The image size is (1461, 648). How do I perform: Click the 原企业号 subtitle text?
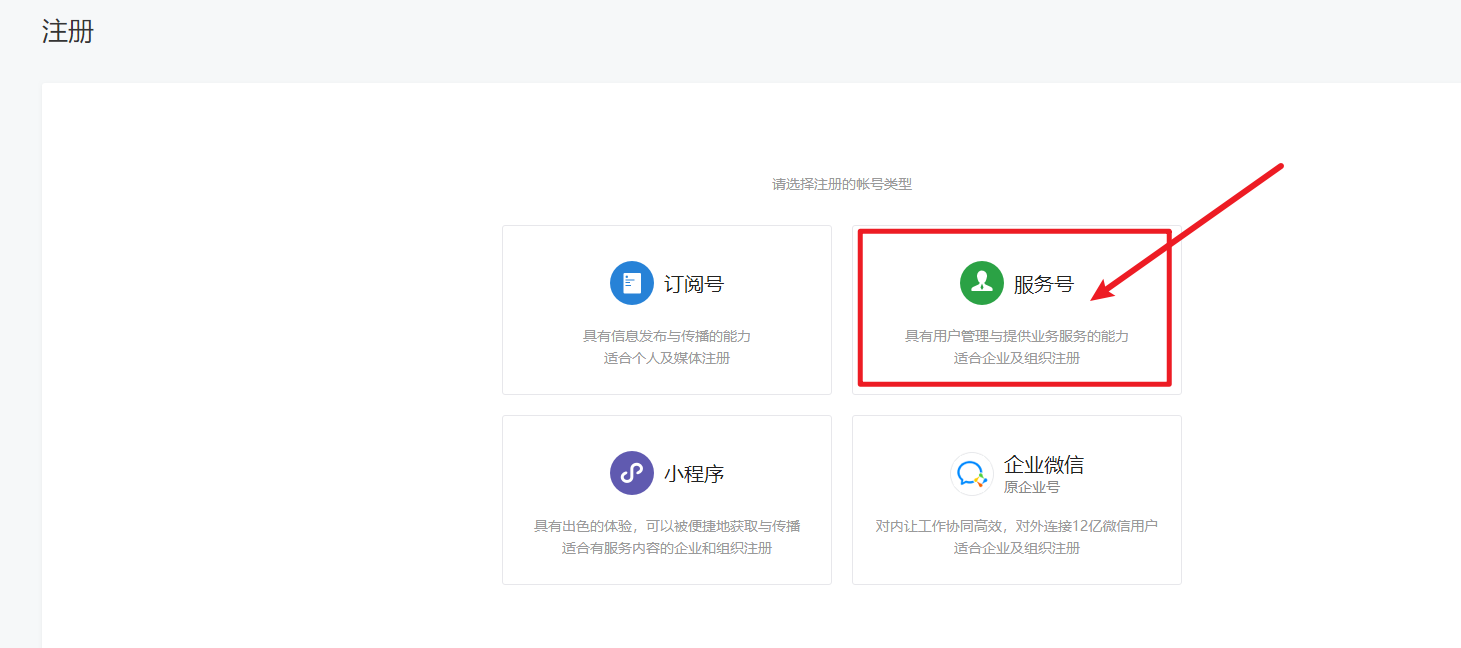coord(1032,487)
